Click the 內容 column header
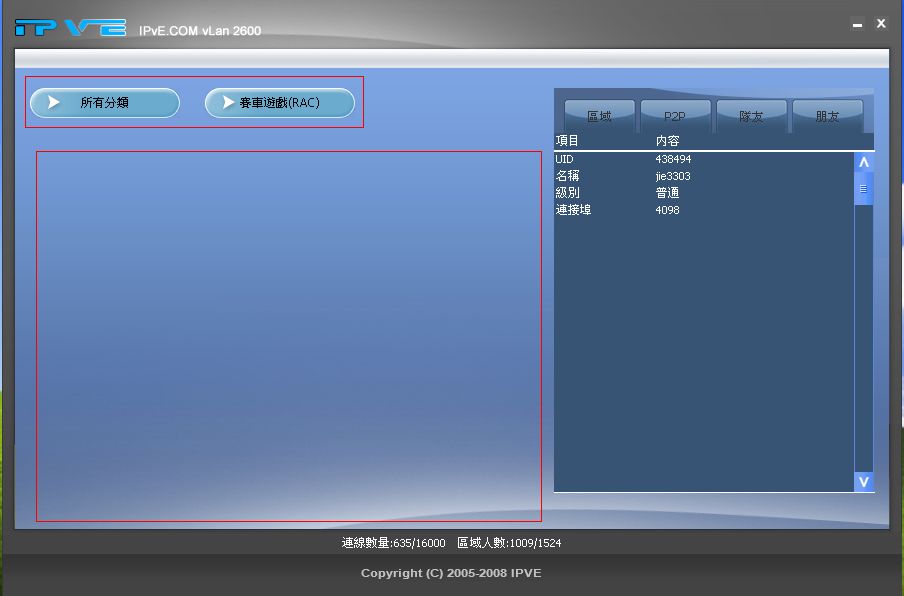 (668, 141)
